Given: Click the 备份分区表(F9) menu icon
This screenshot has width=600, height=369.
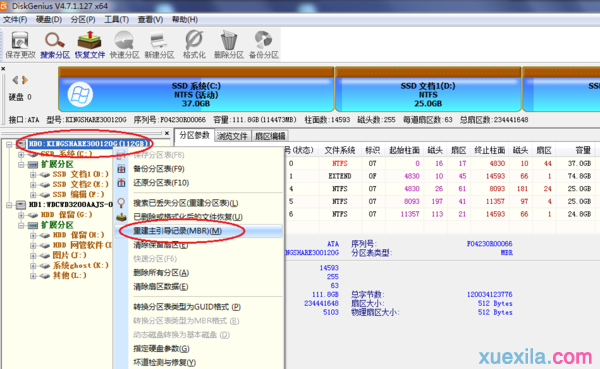Looking at the screenshot, I should tap(121, 169).
